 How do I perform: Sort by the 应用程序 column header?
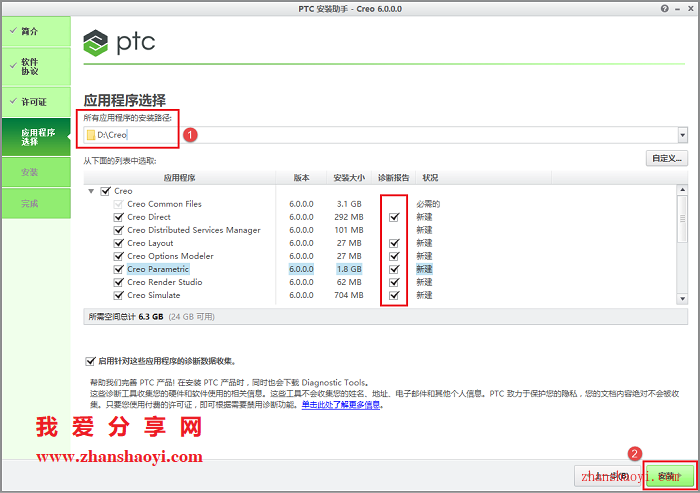coord(179,178)
